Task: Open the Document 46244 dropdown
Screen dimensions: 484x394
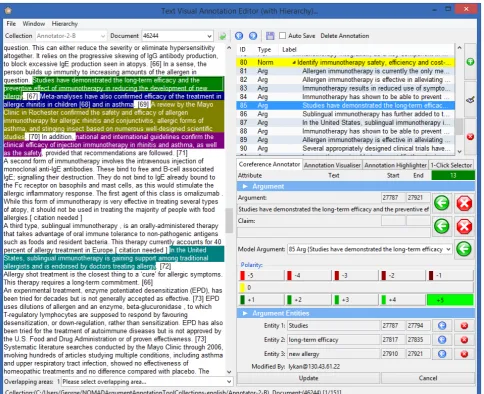Action: click(x=178, y=36)
